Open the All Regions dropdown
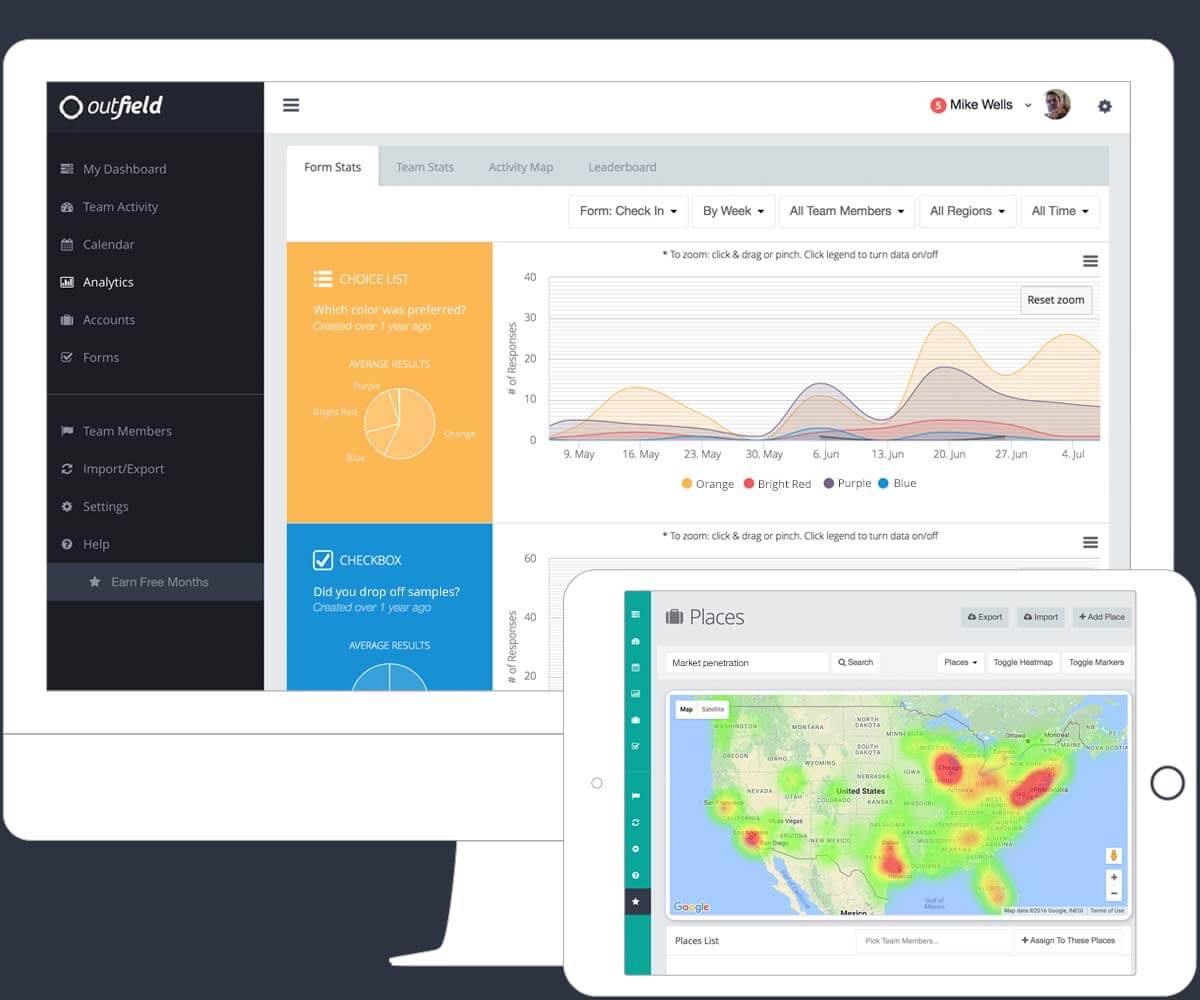 click(968, 211)
